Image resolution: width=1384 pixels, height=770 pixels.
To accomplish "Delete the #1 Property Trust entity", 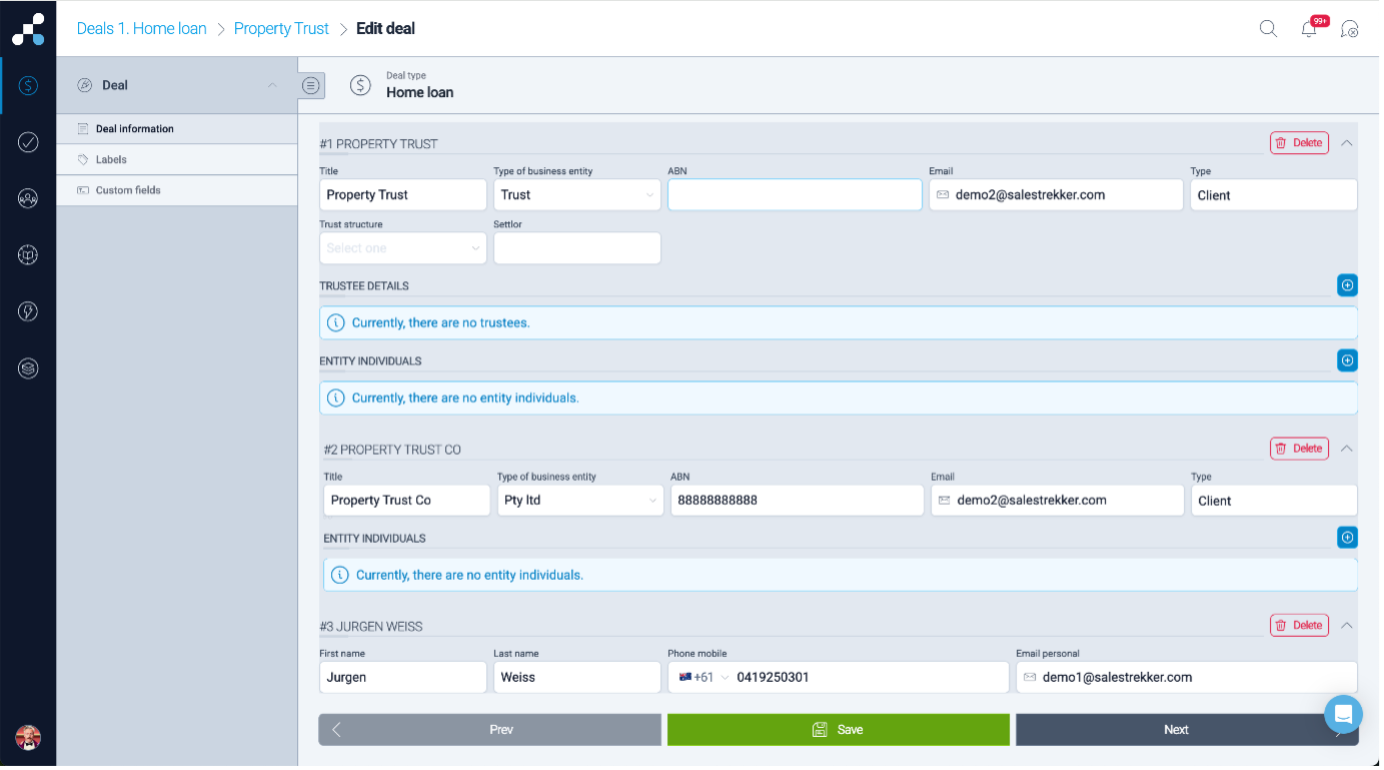I will (x=1299, y=143).
